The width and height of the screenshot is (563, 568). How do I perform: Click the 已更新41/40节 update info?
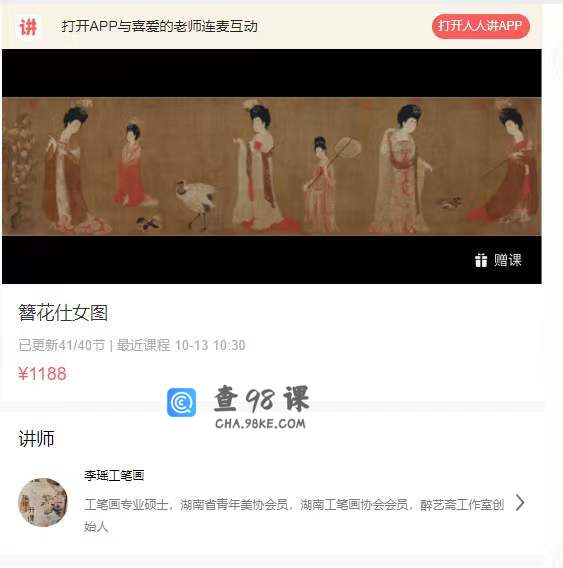point(62,345)
